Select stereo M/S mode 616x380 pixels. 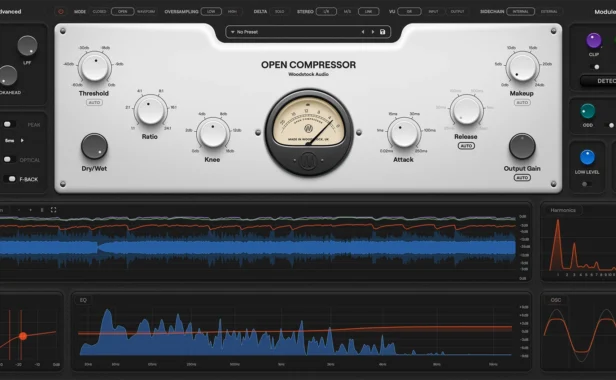[347, 12]
